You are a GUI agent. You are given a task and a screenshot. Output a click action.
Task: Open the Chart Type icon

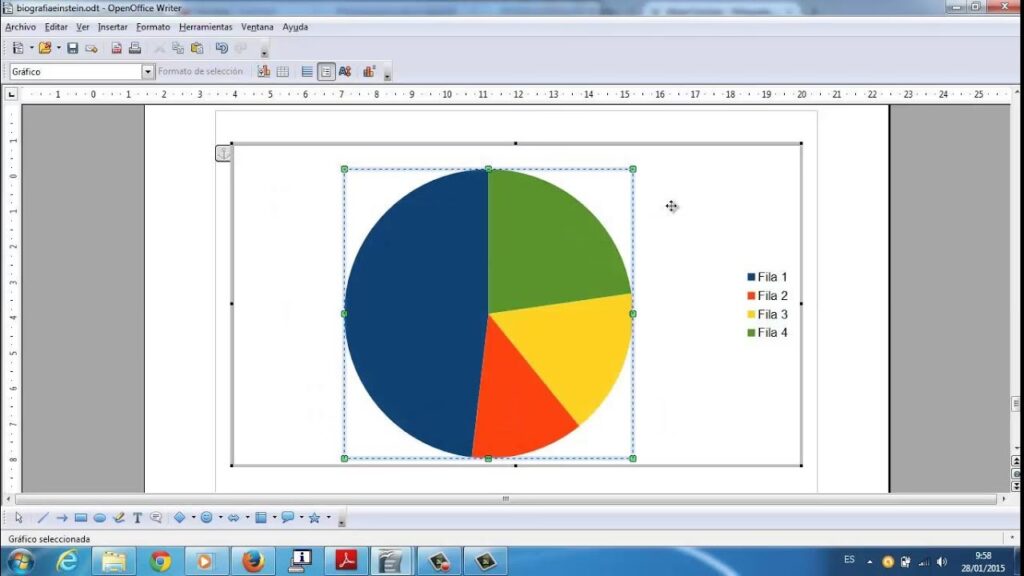click(x=264, y=72)
